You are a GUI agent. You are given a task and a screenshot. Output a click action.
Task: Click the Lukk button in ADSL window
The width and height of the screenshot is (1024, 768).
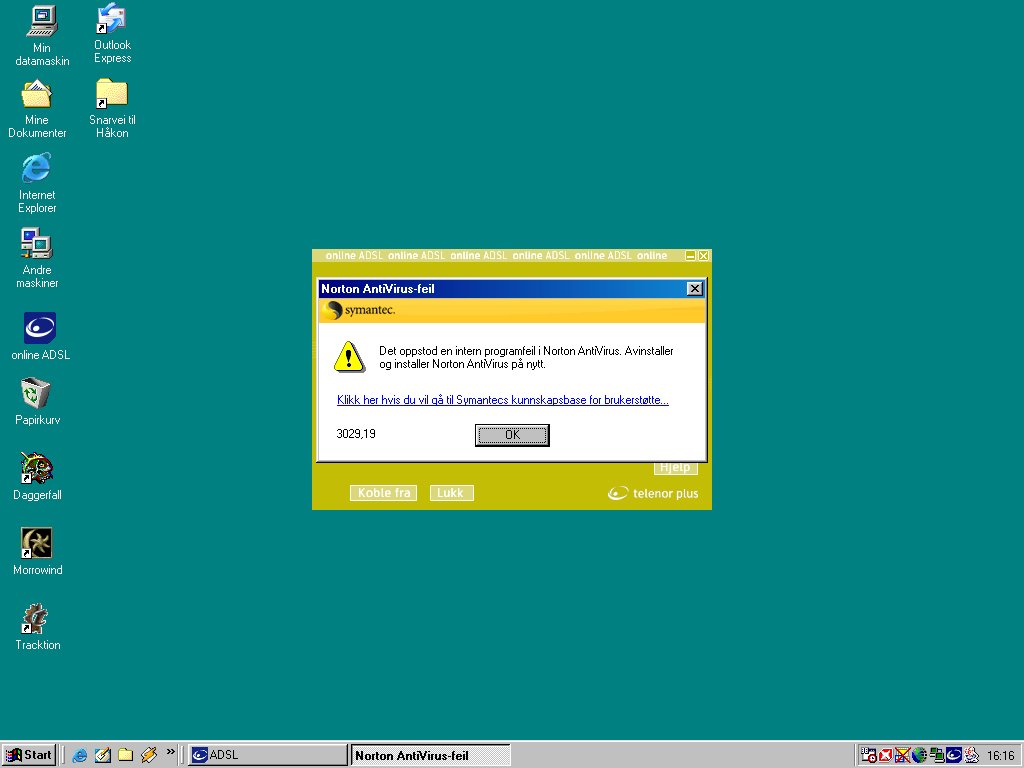point(451,493)
